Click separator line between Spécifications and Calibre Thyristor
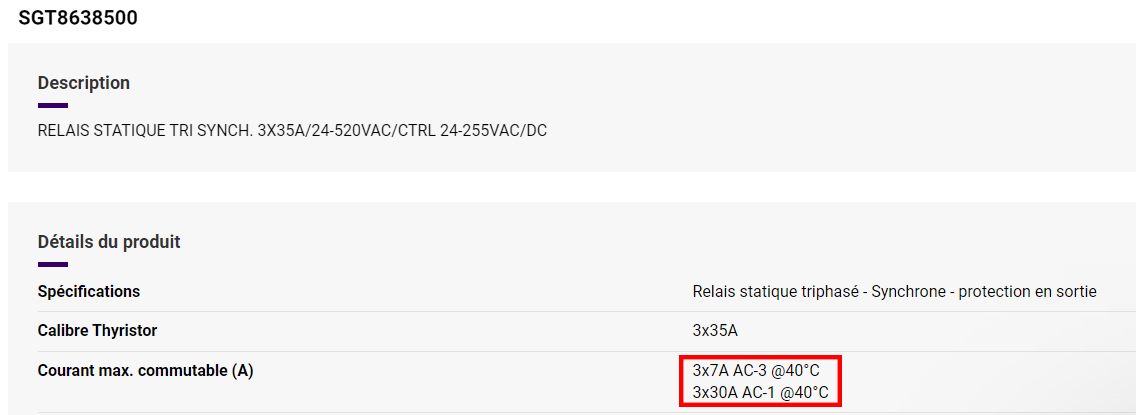This screenshot has height=415, width=1136. point(587,311)
